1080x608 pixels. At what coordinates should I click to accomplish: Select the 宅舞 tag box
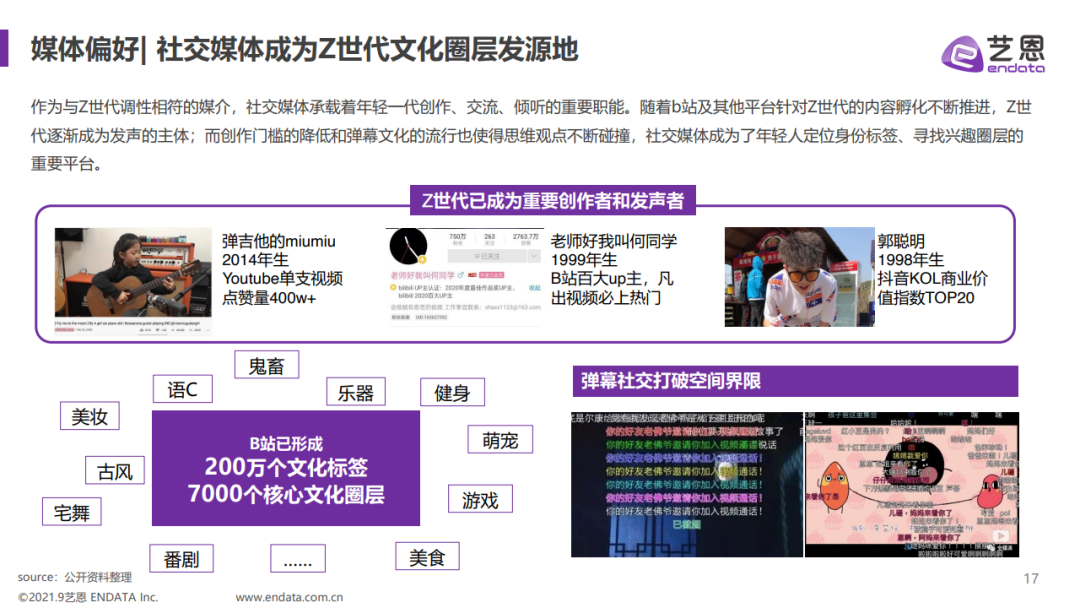(x=72, y=512)
